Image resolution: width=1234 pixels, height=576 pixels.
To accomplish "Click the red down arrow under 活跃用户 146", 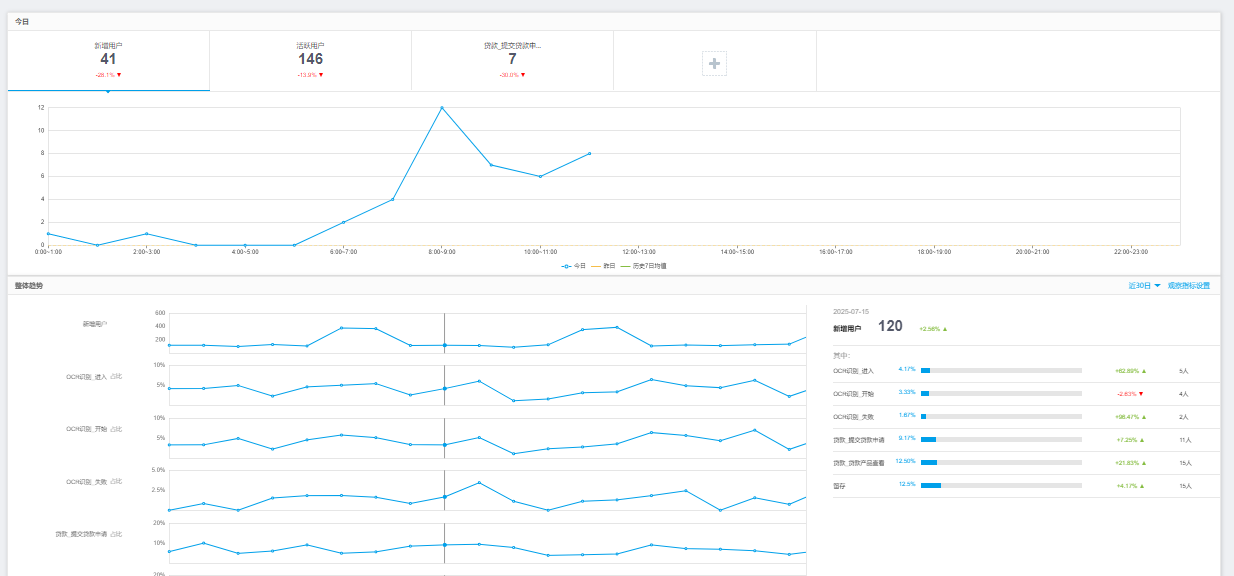I will [x=321, y=75].
